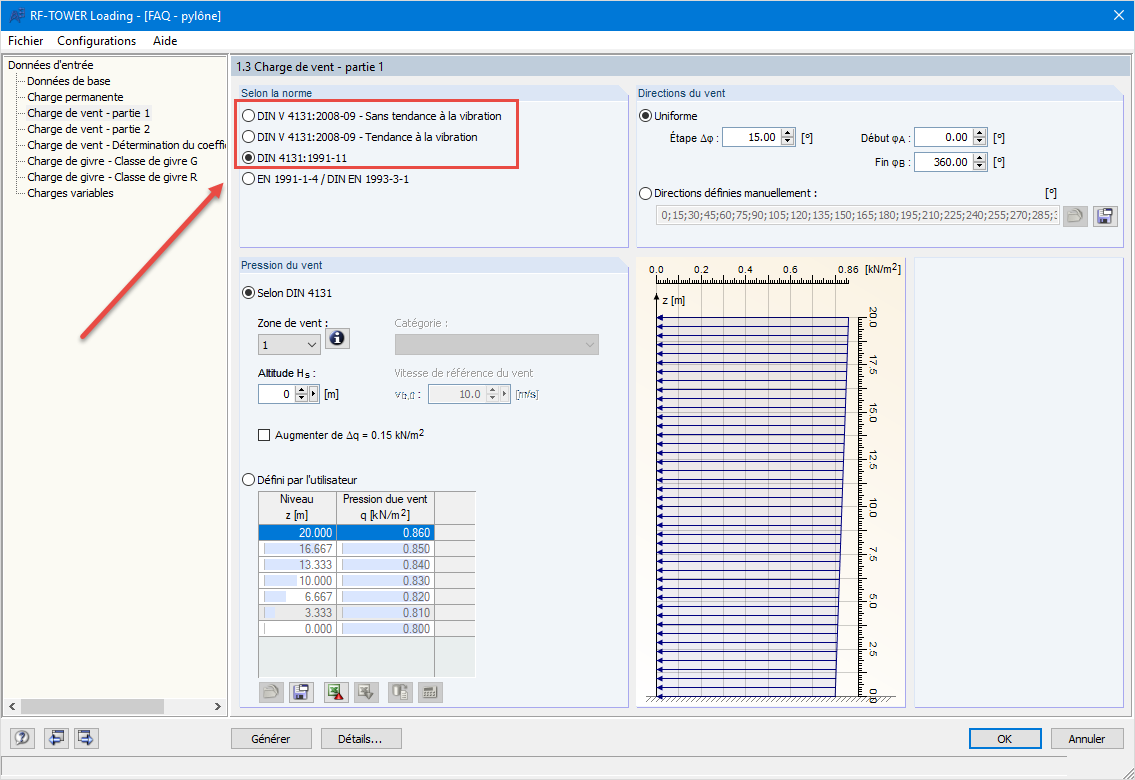Click save icon below pressure table
Viewport: 1135px width, 780px height.
point(301,692)
